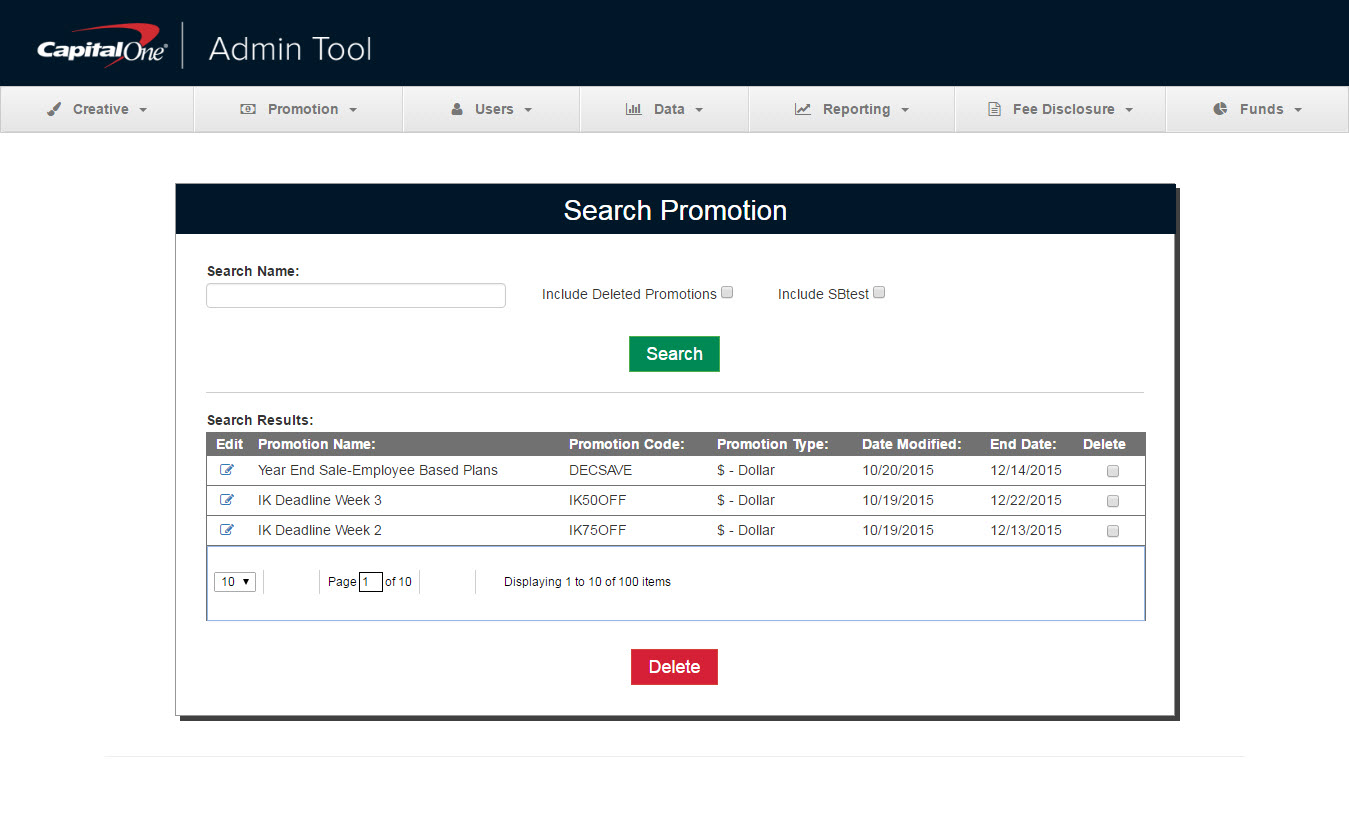The image size is (1349, 836).
Task: Select the page number input box
Action: click(x=370, y=582)
